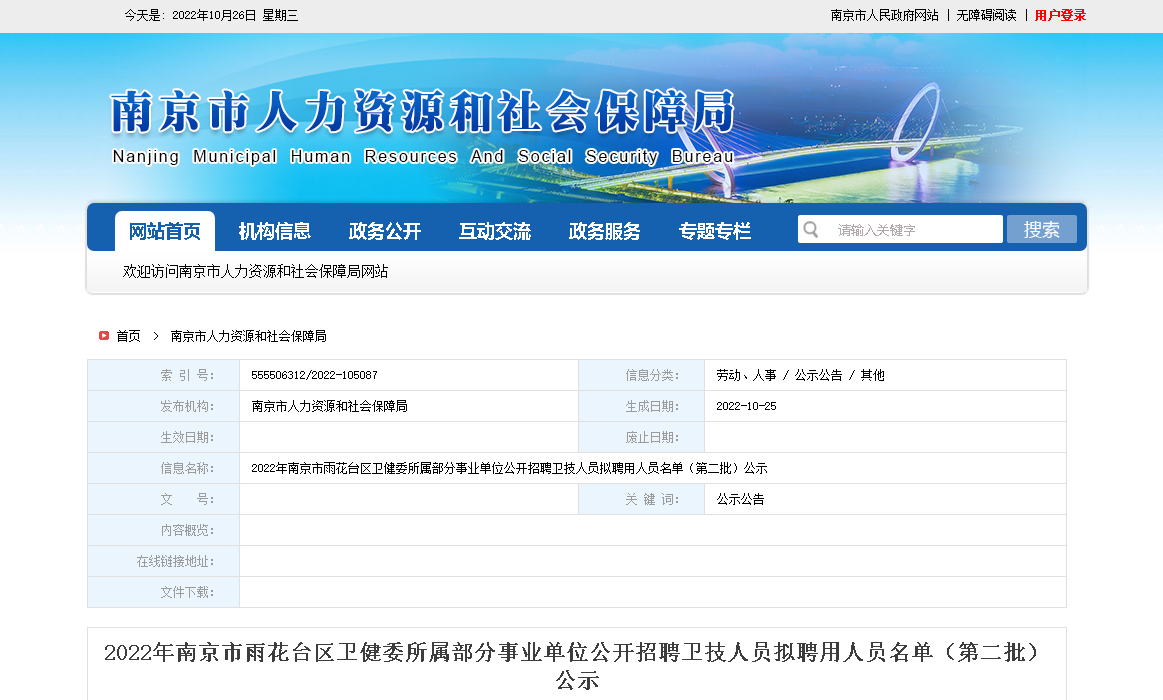Open the 南京市人民政府网站 link
1163x700 pixels.
point(884,15)
